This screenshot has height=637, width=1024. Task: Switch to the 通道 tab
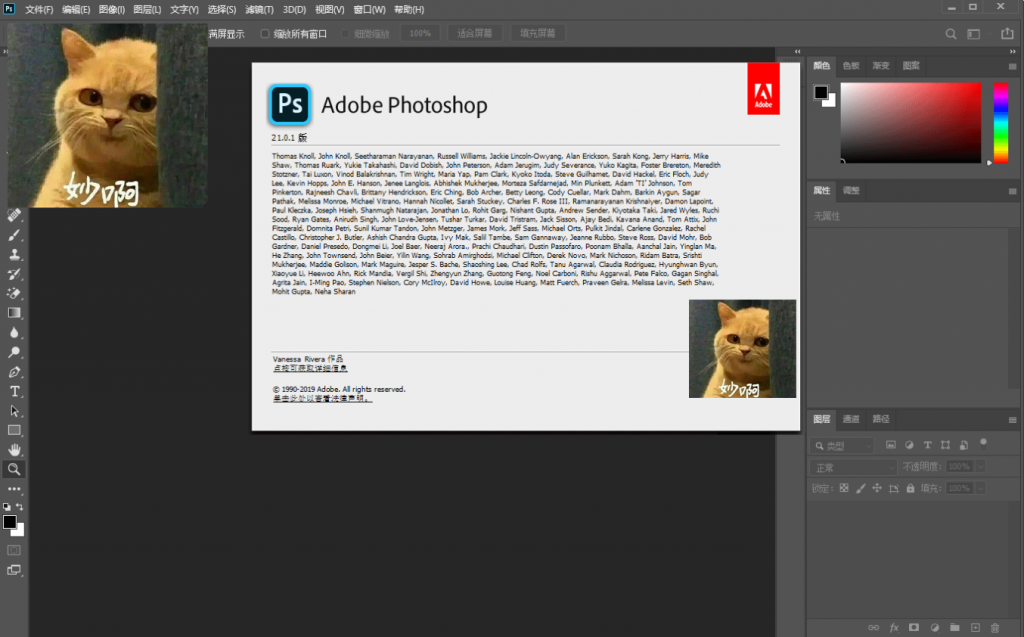pos(851,419)
